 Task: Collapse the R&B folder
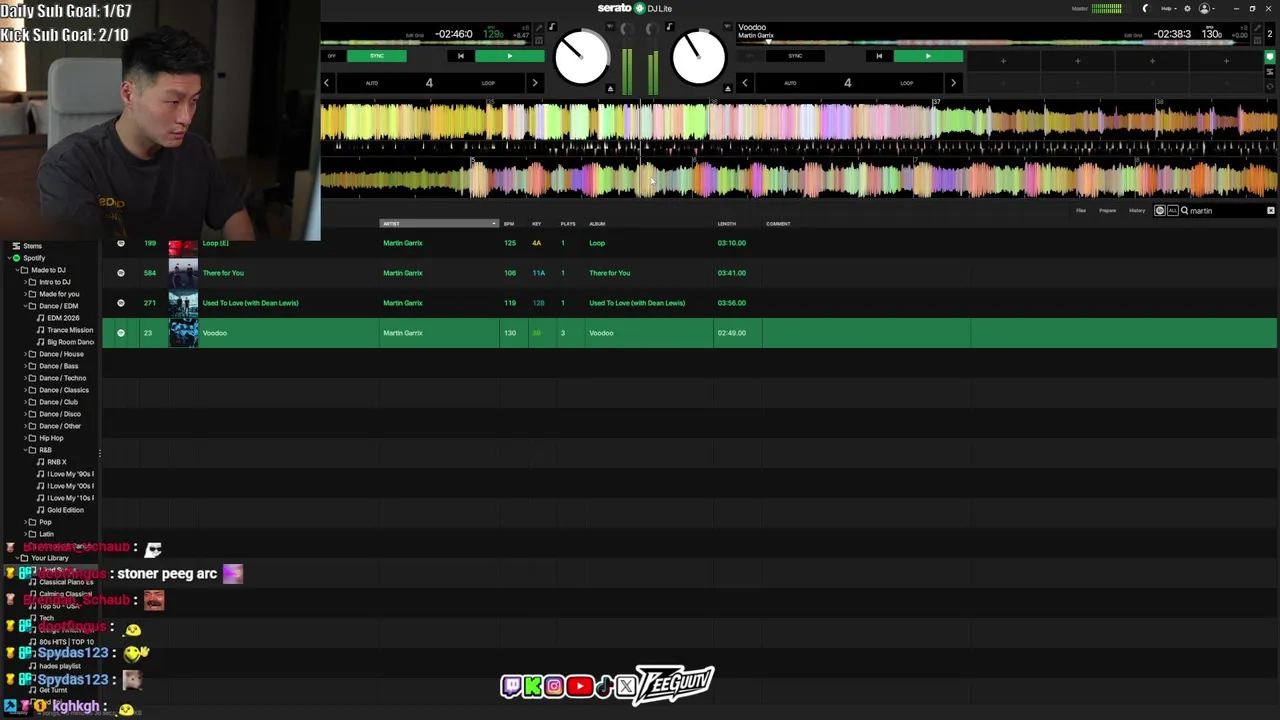point(25,450)
